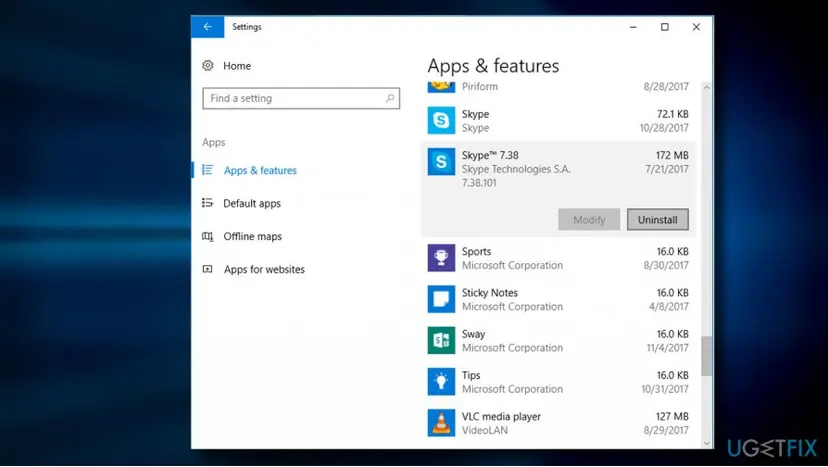Click the search magnifier icon
This screenshot has height=467, width=828.
click(x=390, y=98)
